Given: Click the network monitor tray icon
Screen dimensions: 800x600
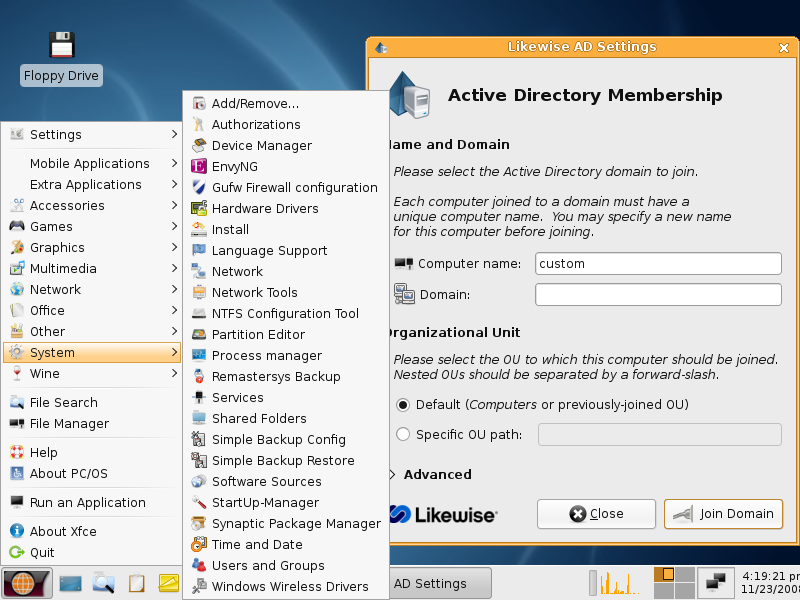Looking at the screenshot, I should click(715, 583).
